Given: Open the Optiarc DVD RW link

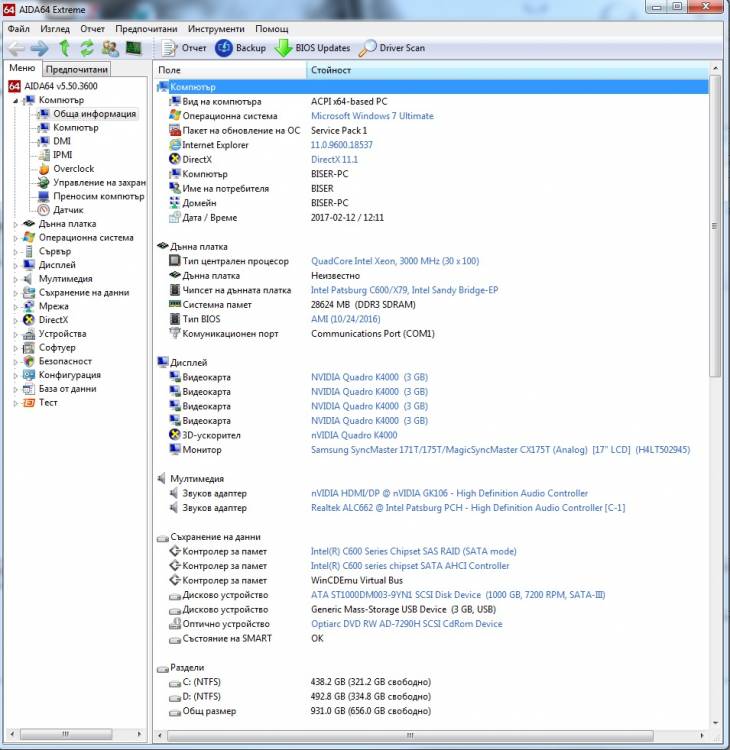Looking at the screenshot, I should pos(407,624).
